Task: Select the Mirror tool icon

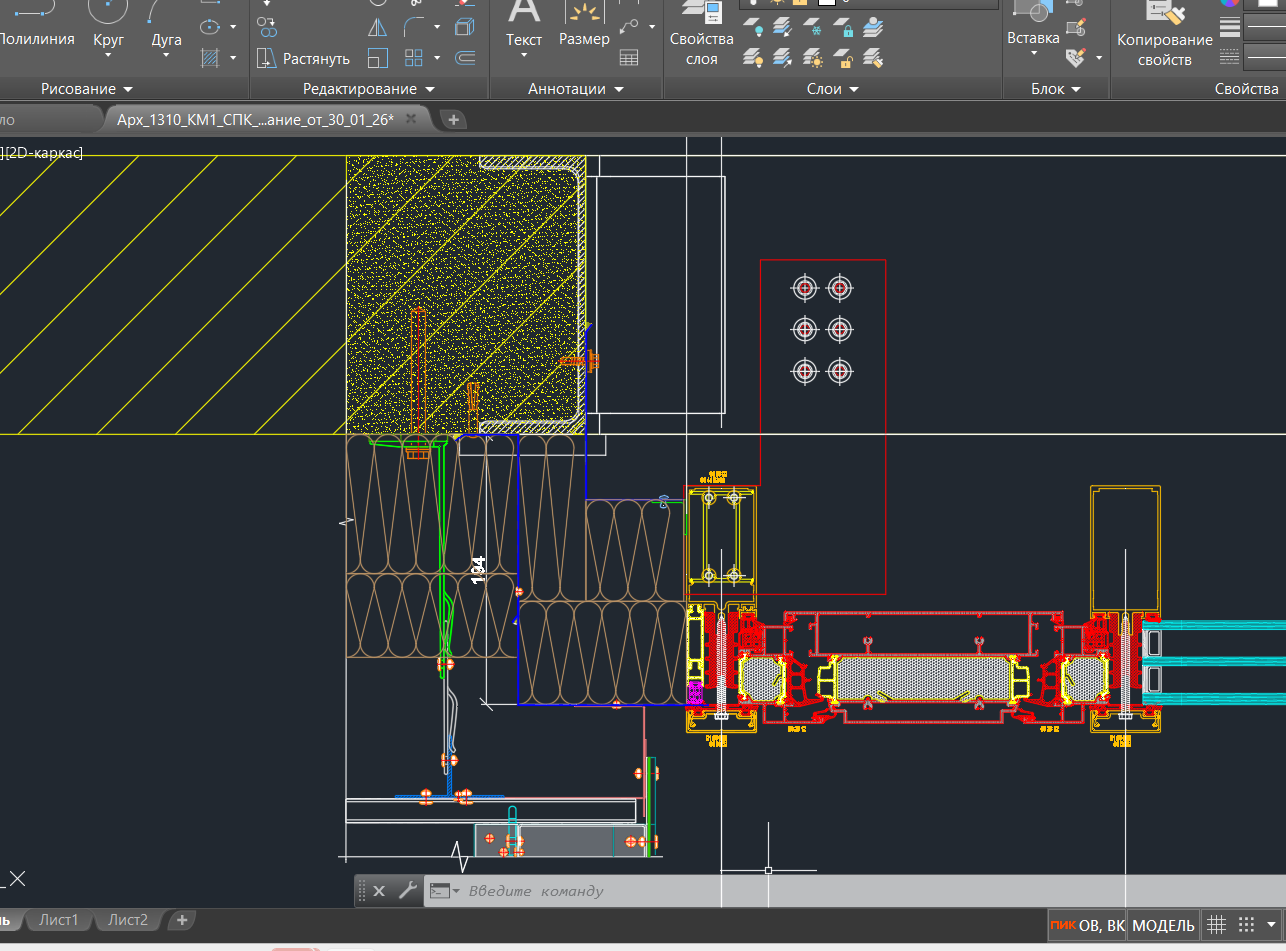Action: (377, 27)
